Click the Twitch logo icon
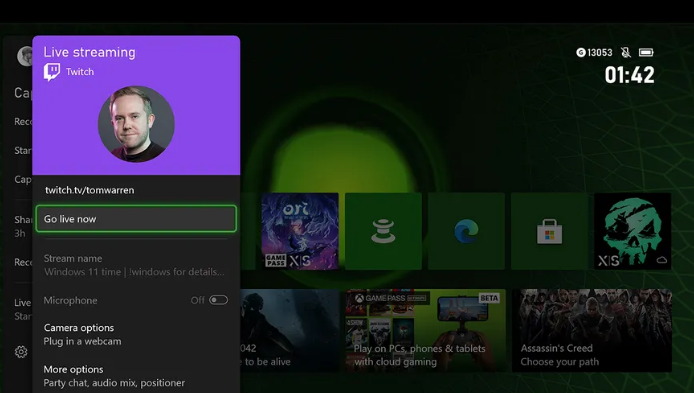 click(52, 72)
